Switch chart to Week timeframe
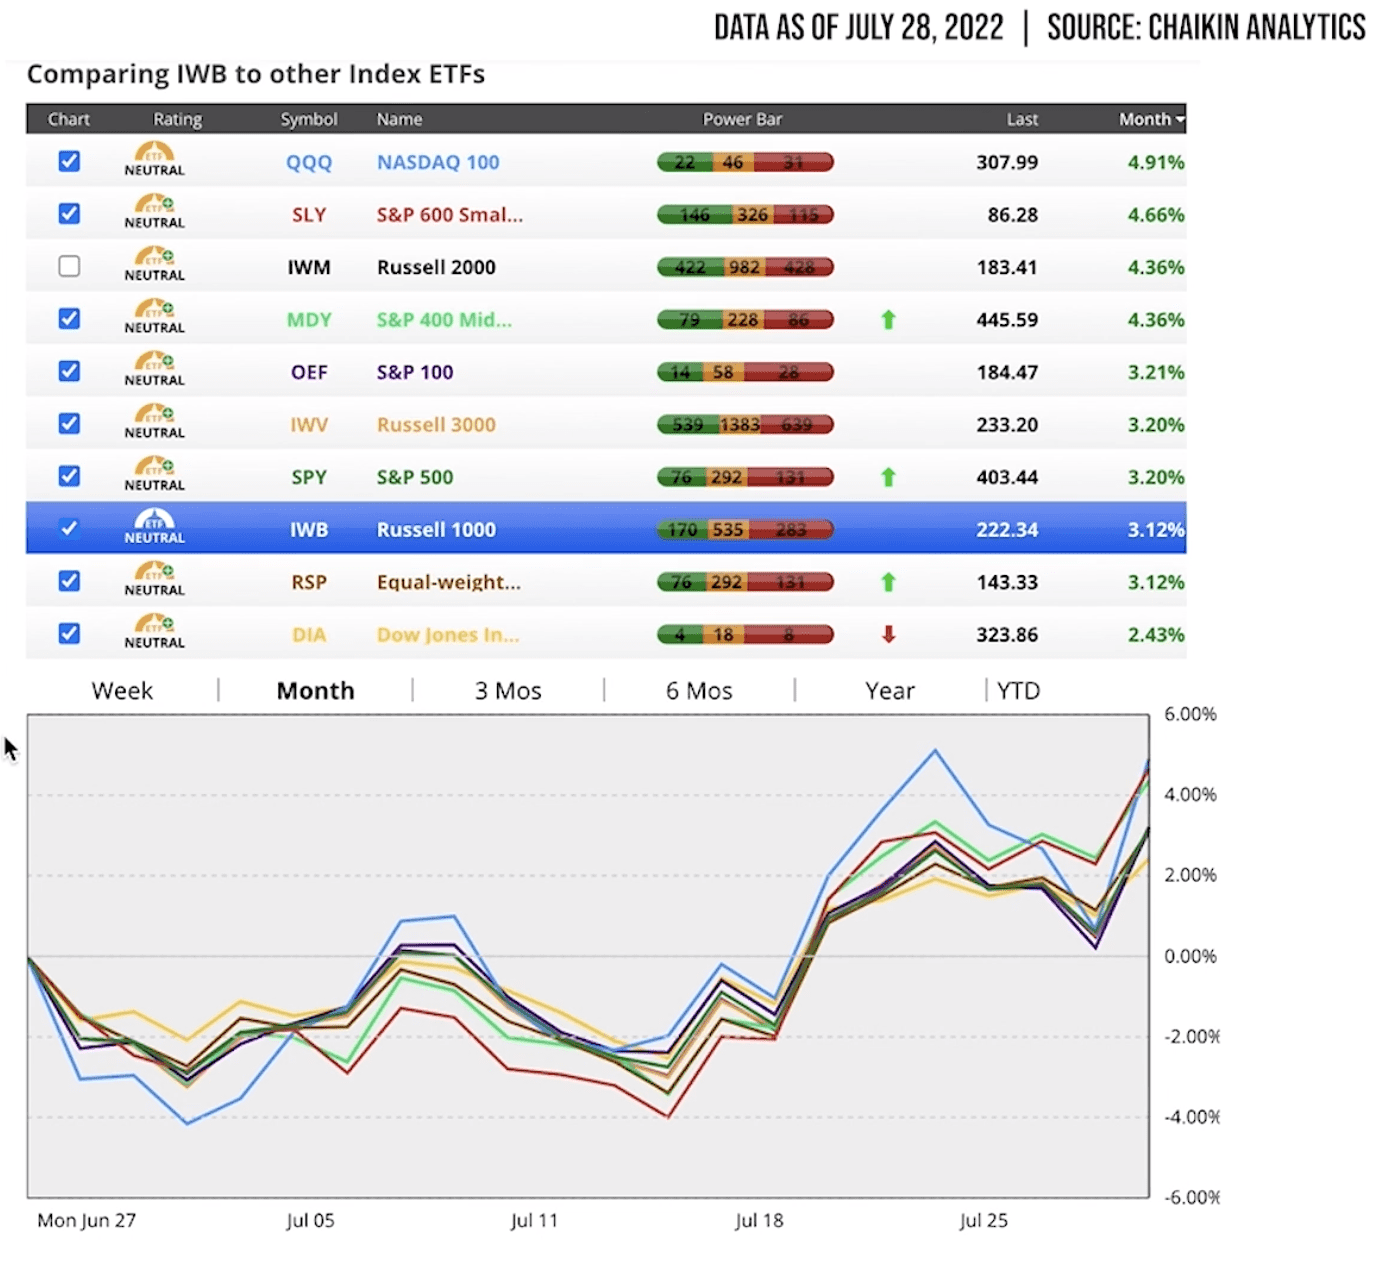 [x=122, y=691]
